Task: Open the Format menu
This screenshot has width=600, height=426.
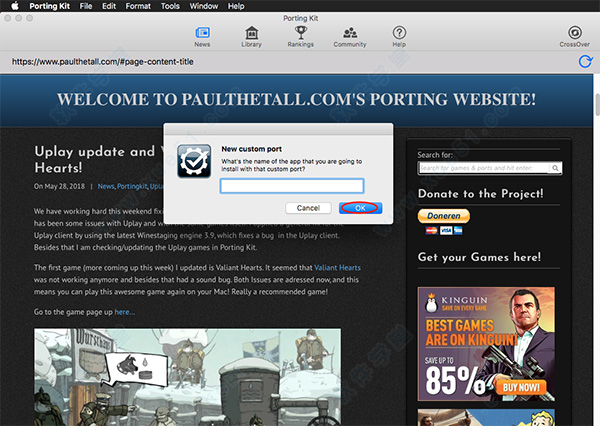Action: click(138, 6)
